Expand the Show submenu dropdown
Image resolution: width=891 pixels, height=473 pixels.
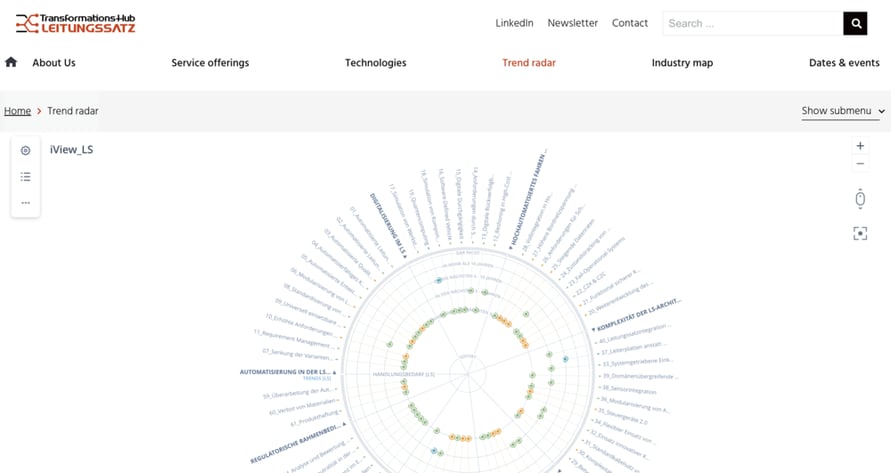[843, 111]
